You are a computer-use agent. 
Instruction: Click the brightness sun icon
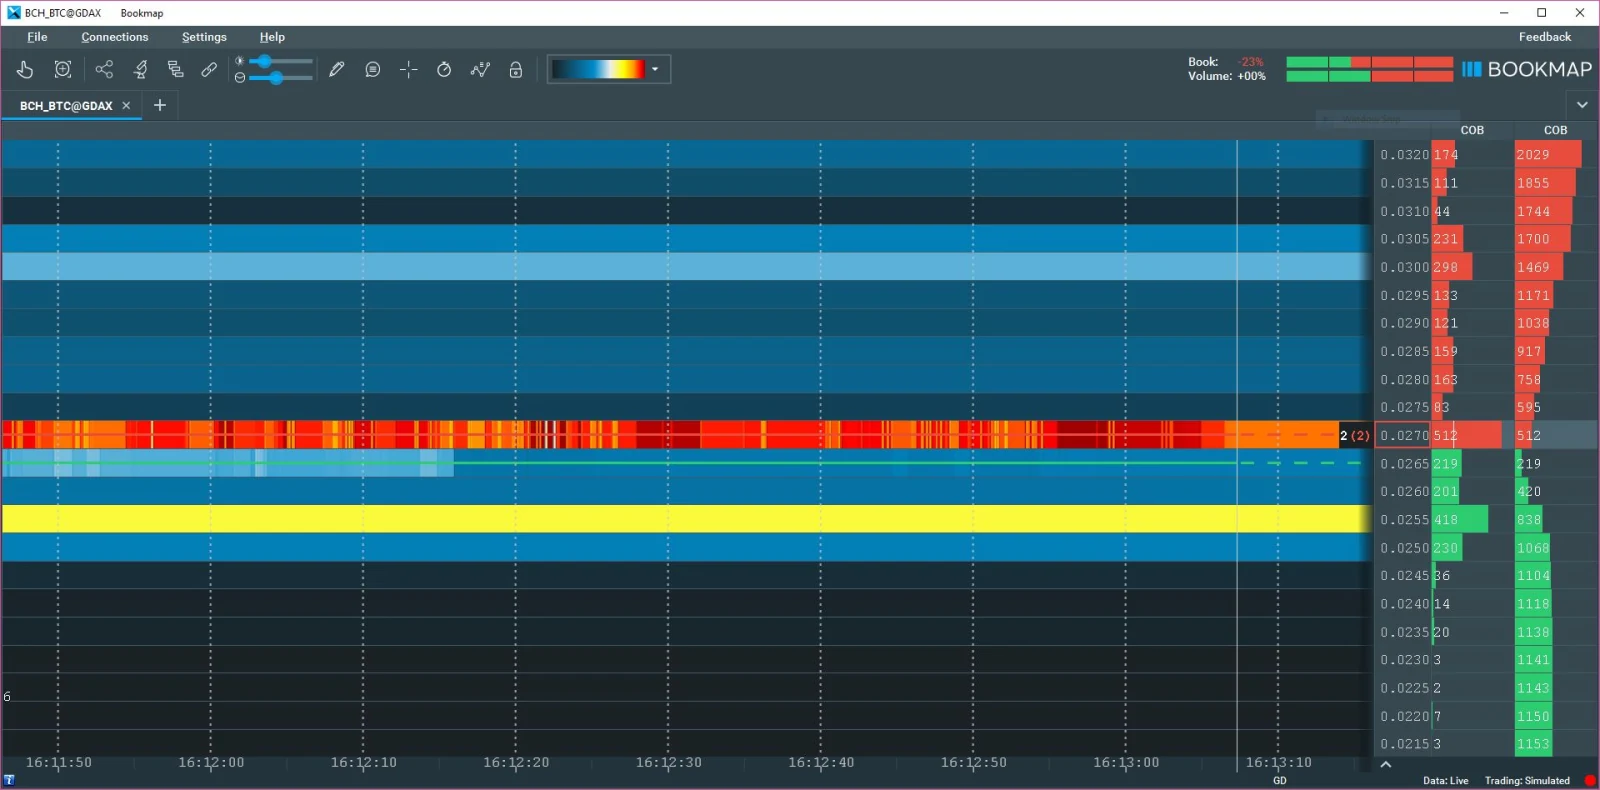pos(239,61)
